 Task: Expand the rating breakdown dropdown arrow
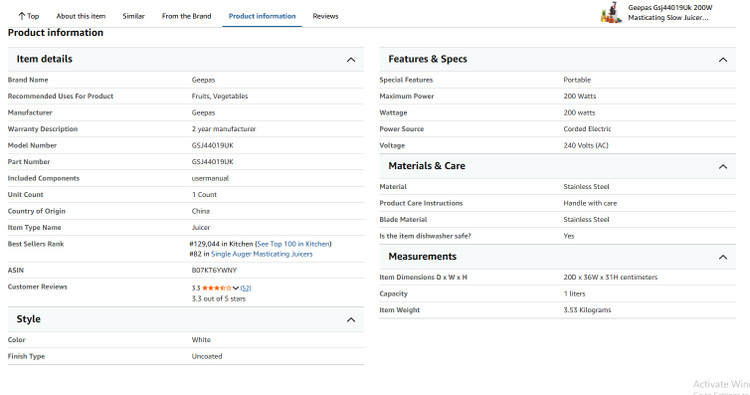click(x=236, y=288)
